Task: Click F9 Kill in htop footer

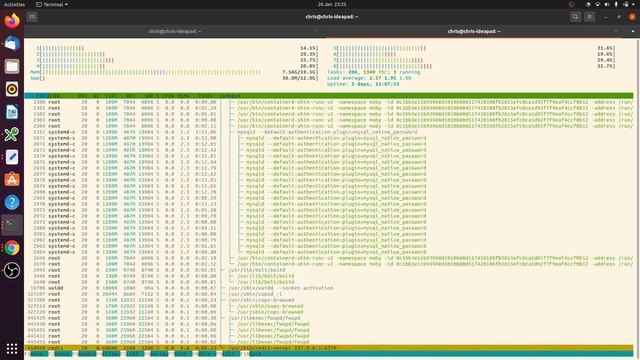Action: click(x=229, y=354)
